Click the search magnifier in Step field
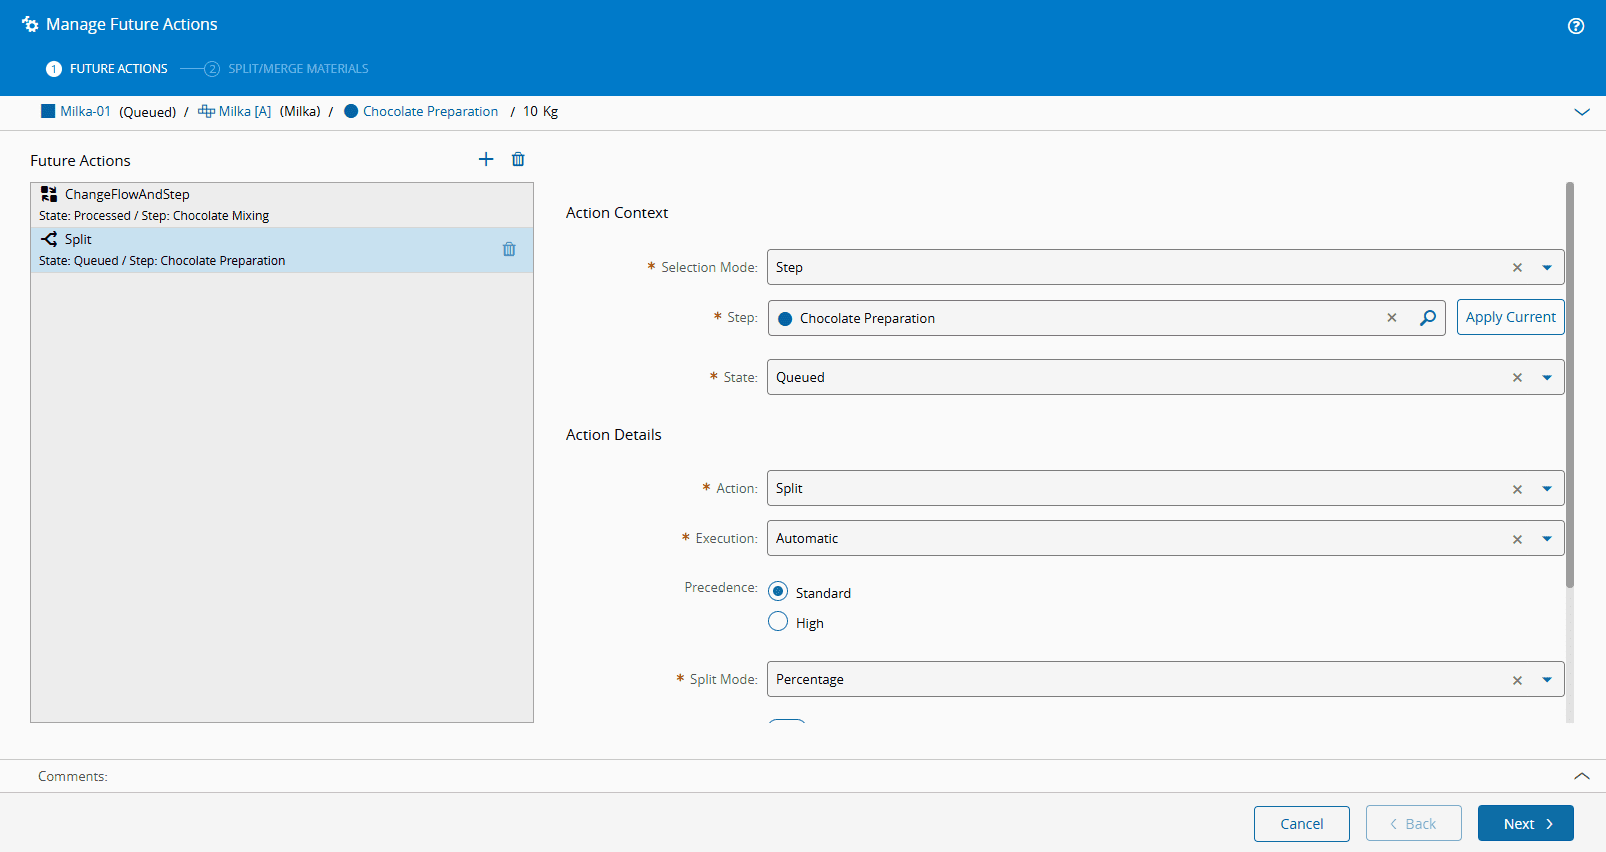The image size is (1606, 852). coord(1428,318)
